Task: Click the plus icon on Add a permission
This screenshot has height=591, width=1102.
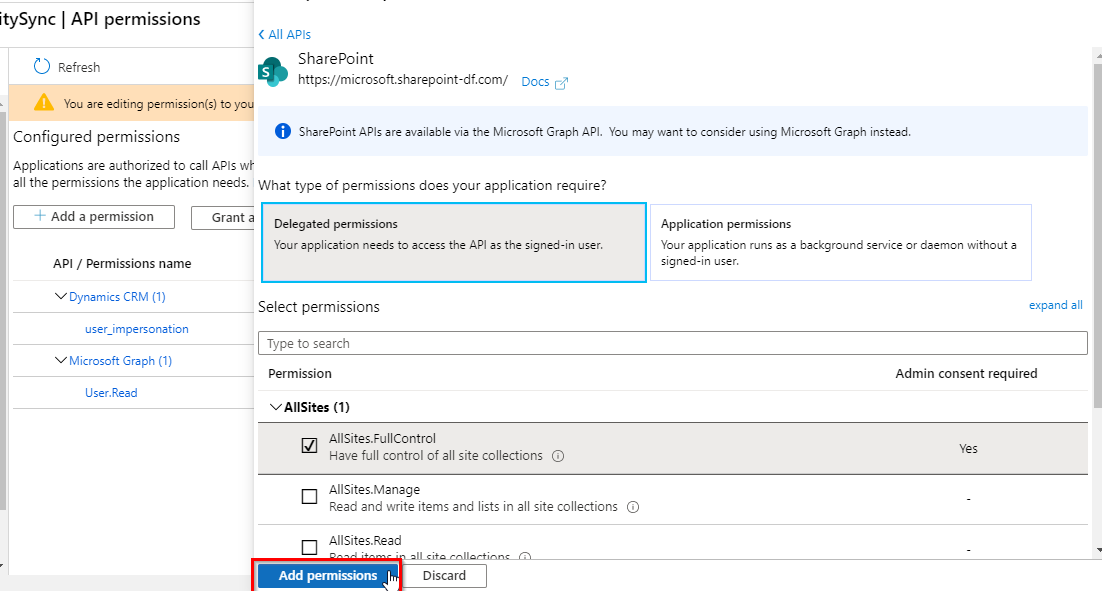Action: coord(40,216)
